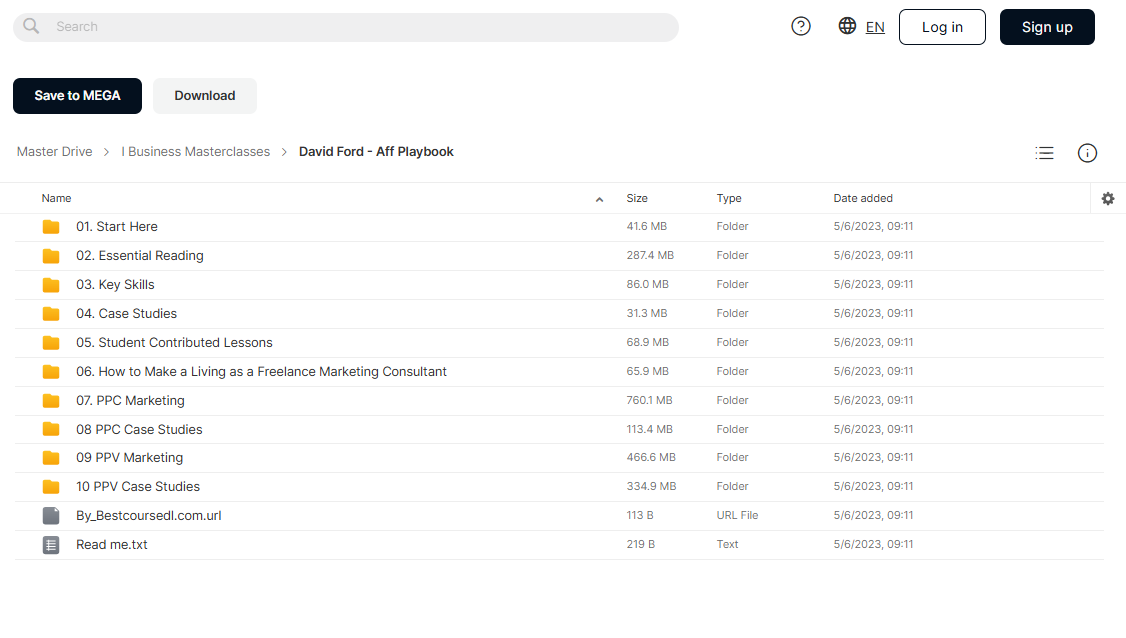Viewport: 1126px width, 638px height.
Task: Go to I Business Masterclasses breadcrumb
Action: point(195,152)
